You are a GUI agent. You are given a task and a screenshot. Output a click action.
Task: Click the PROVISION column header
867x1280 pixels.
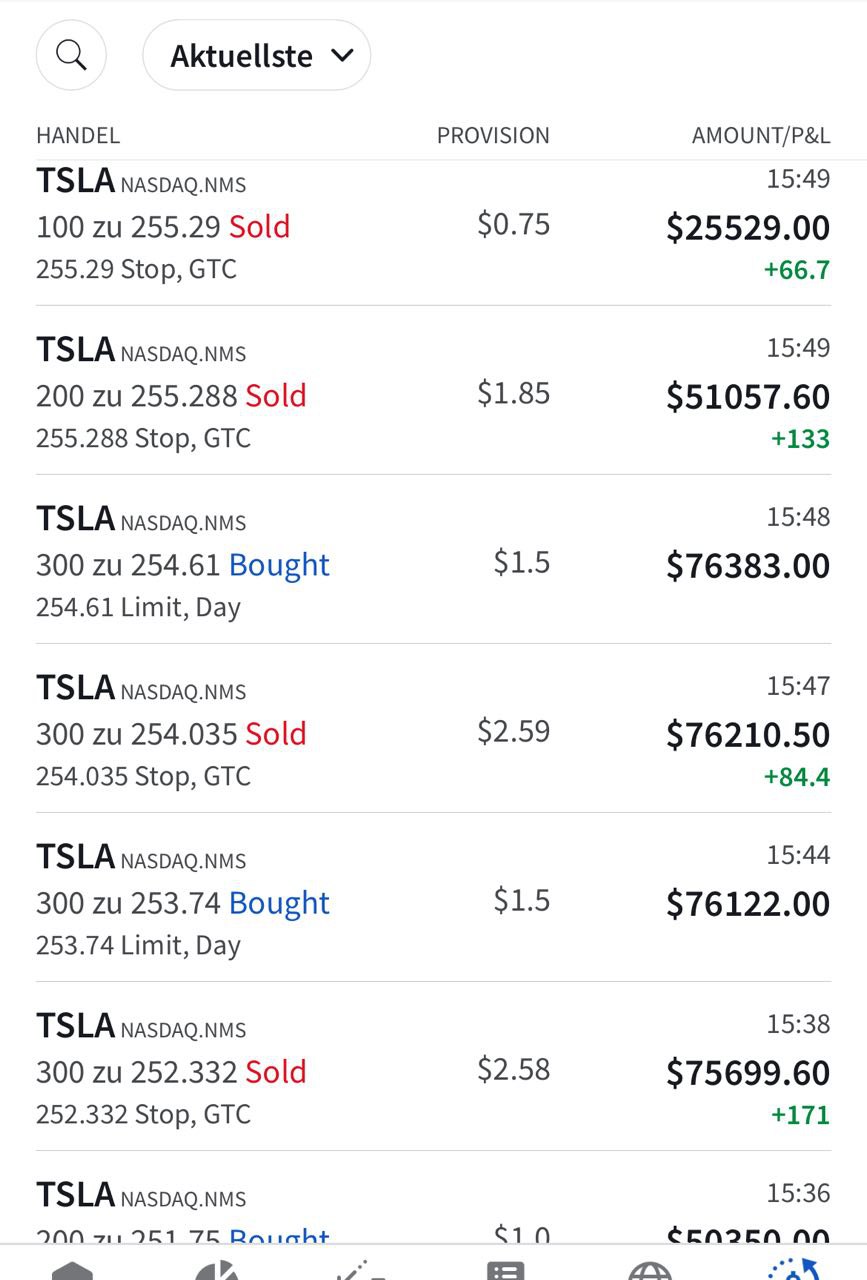[493, 136]
